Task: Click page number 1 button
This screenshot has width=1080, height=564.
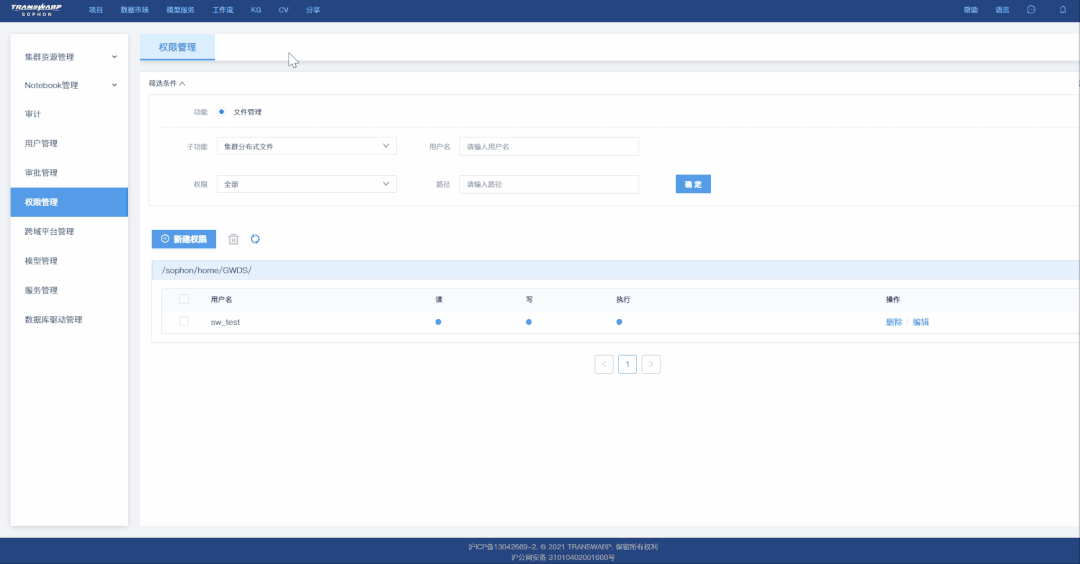Action: click(x=627, y=364)
